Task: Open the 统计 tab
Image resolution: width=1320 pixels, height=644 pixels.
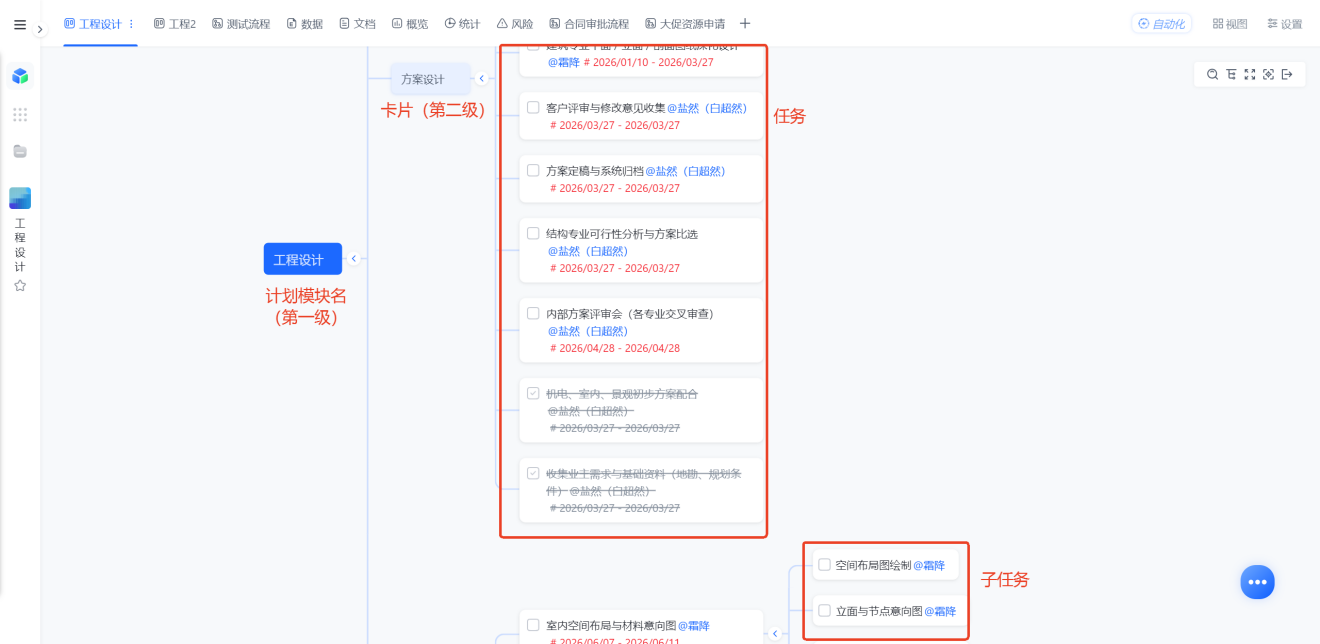Action: pyautogui.click(x=462, y=24)
